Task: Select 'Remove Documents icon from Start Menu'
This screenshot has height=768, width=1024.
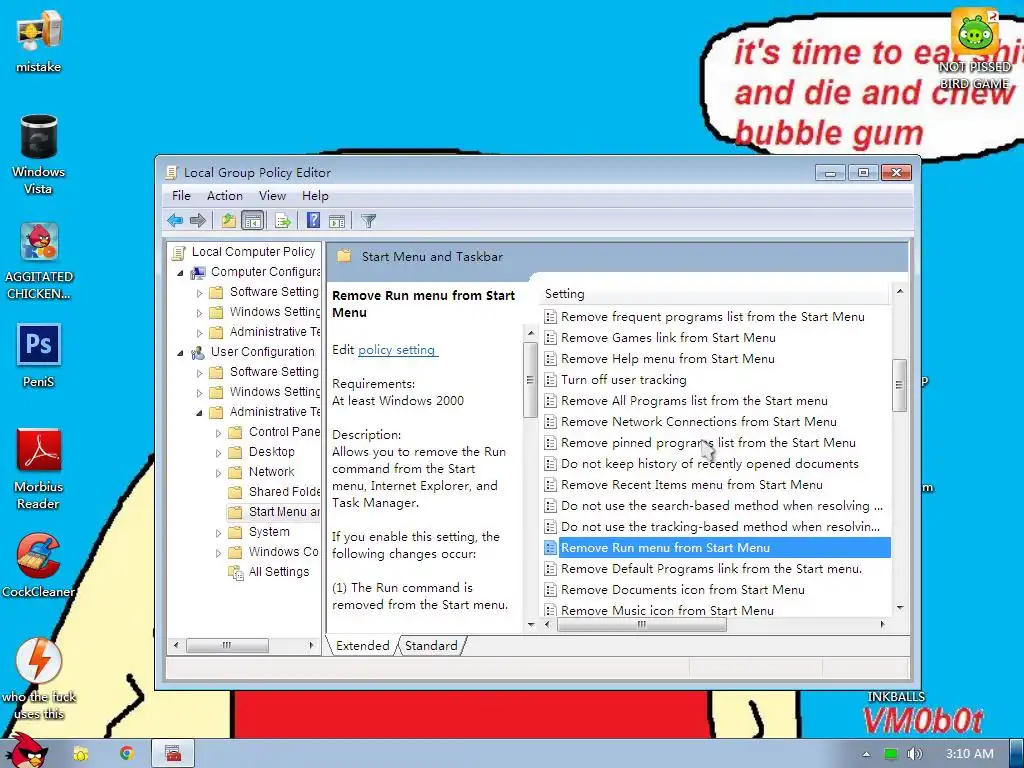Action: 682,590
